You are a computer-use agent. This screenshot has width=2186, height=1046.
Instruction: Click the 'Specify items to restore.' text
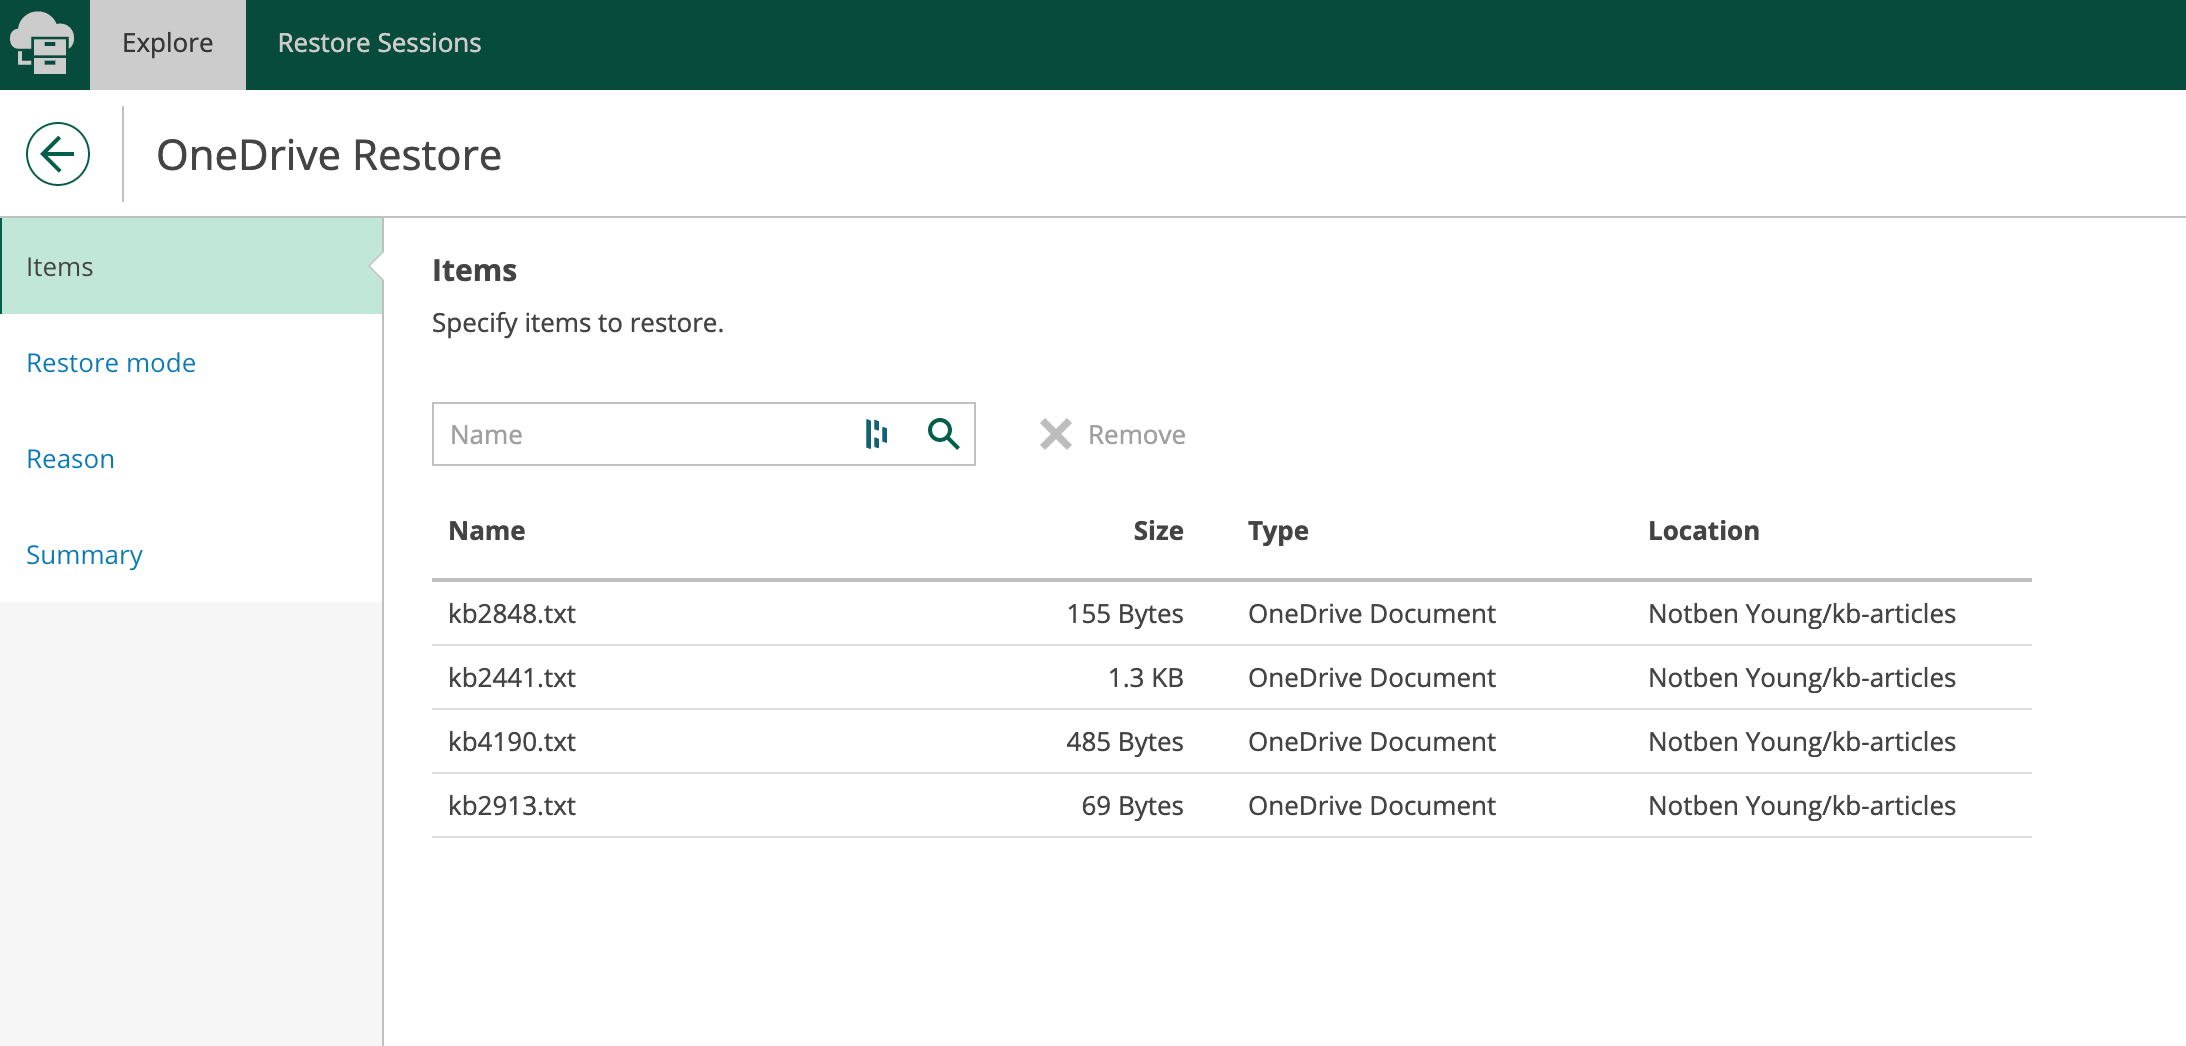coord(578,323)
